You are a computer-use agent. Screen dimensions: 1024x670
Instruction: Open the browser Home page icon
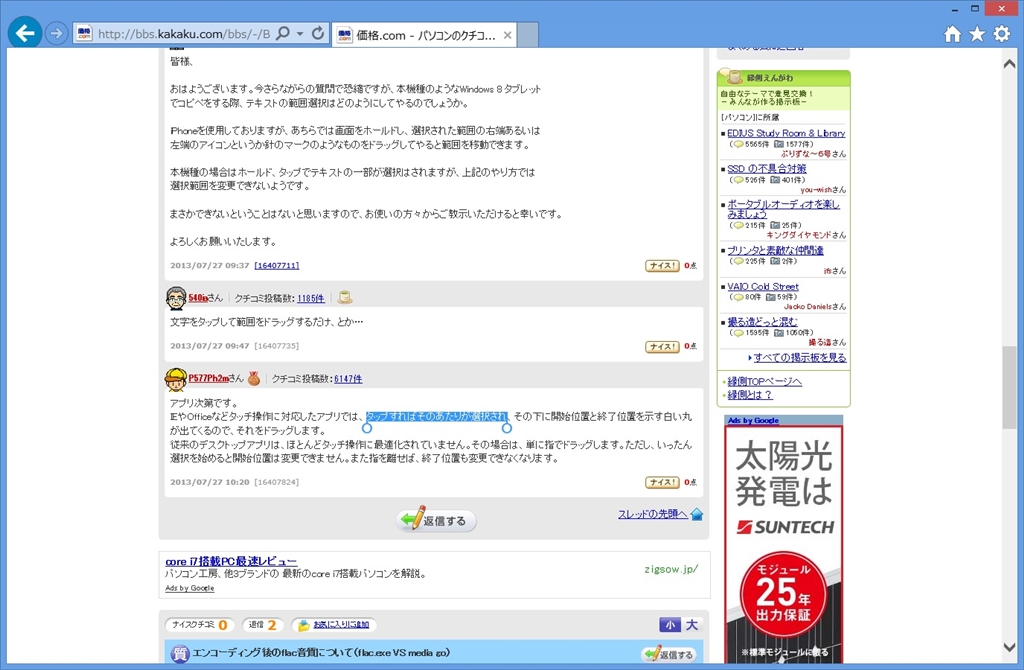(952, 34)
